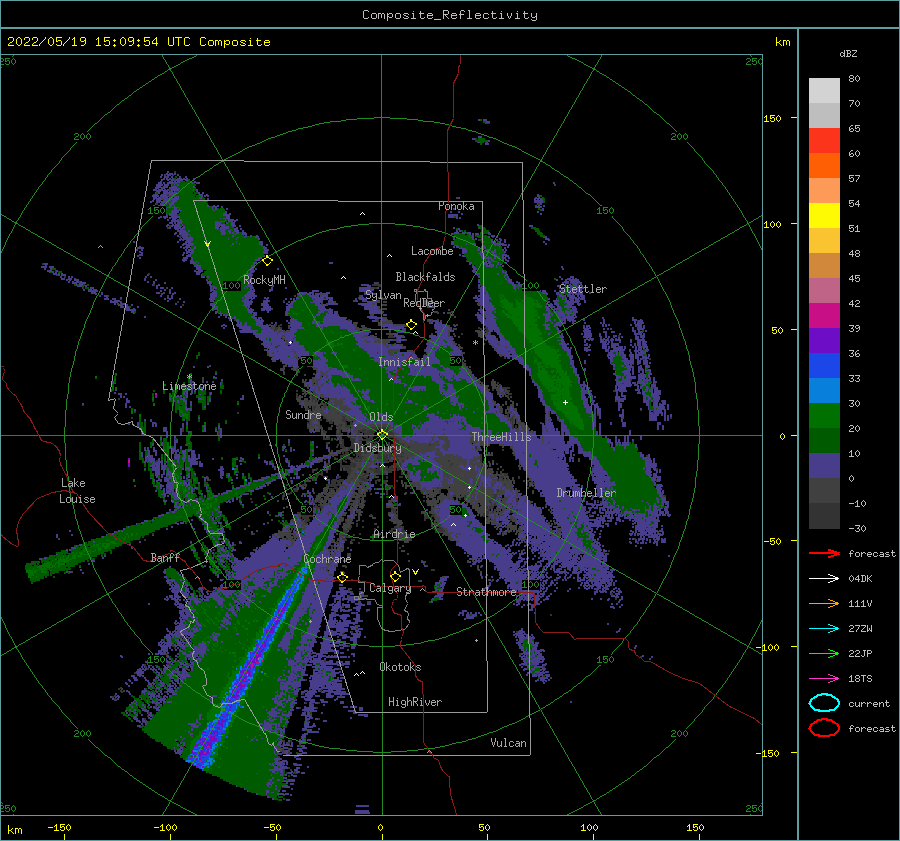Click the magenta 18TS arrow icon
The width and height of the screenshot is (900, 841).
pyautogui.click(x=824, y=678)
